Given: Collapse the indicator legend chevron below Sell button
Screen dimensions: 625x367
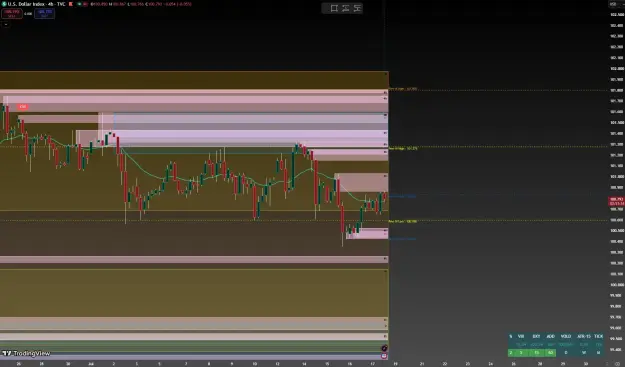Looking at the screenshot, I should point(6,24).
